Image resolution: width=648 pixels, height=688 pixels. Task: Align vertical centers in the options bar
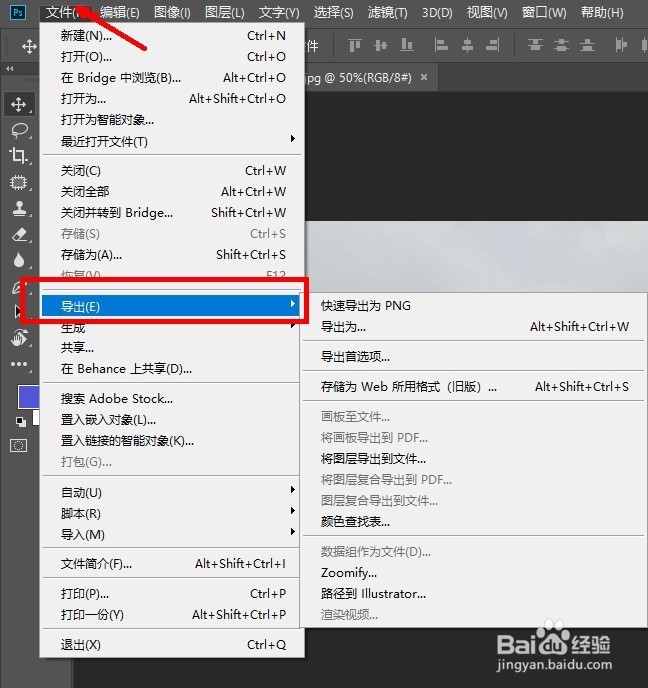pos(381,45)
